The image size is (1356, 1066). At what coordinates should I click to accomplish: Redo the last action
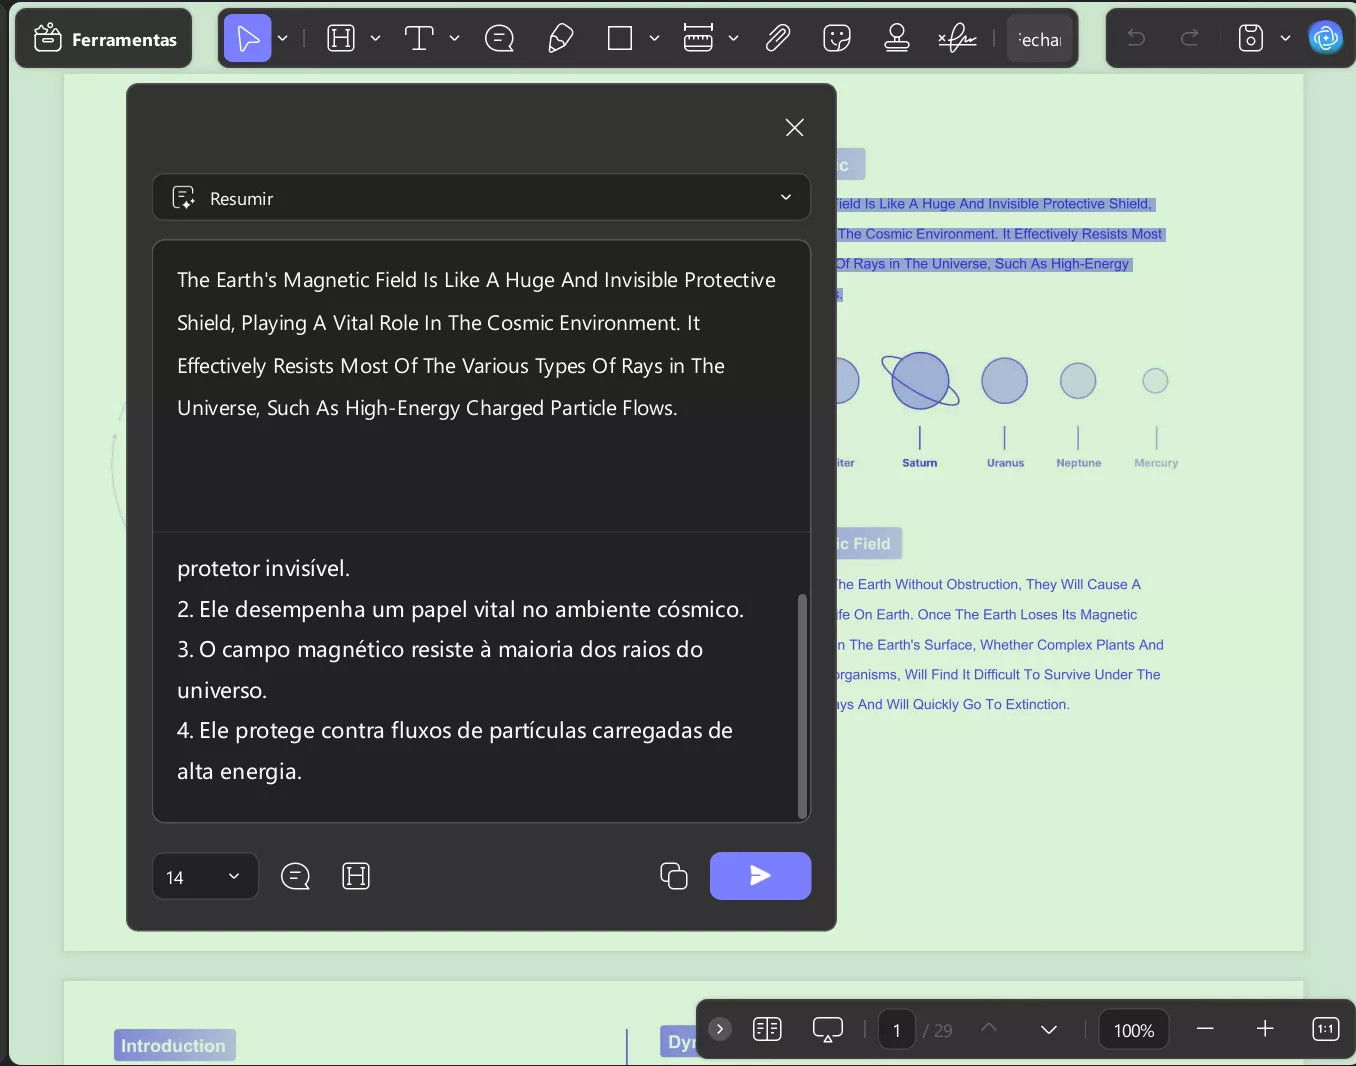click(1190, 38)
